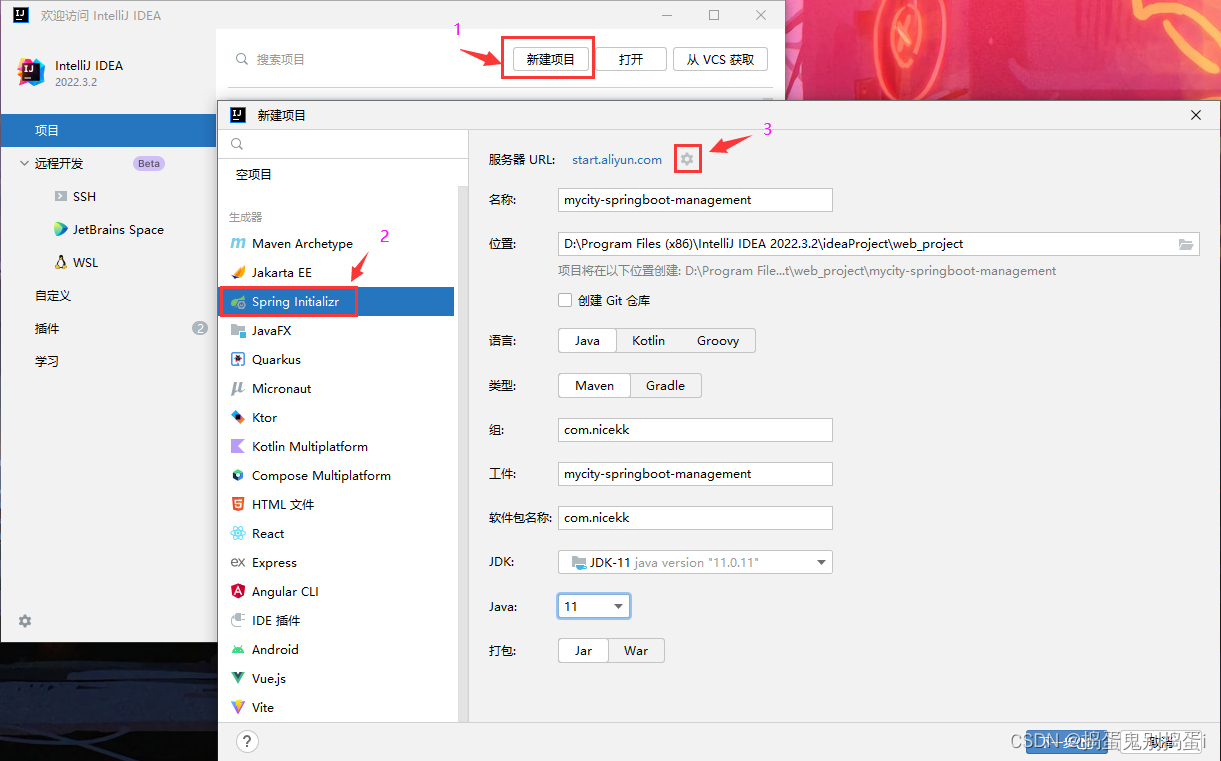
Task: Click the Vite logo icon
Action: pyautogui.click(x=238, y=707)
